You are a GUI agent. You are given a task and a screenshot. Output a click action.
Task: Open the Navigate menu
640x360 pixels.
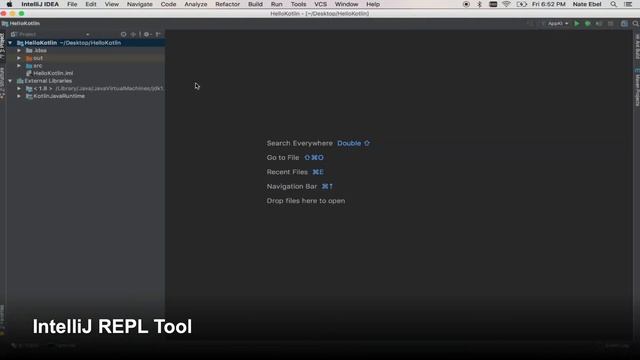140,4
